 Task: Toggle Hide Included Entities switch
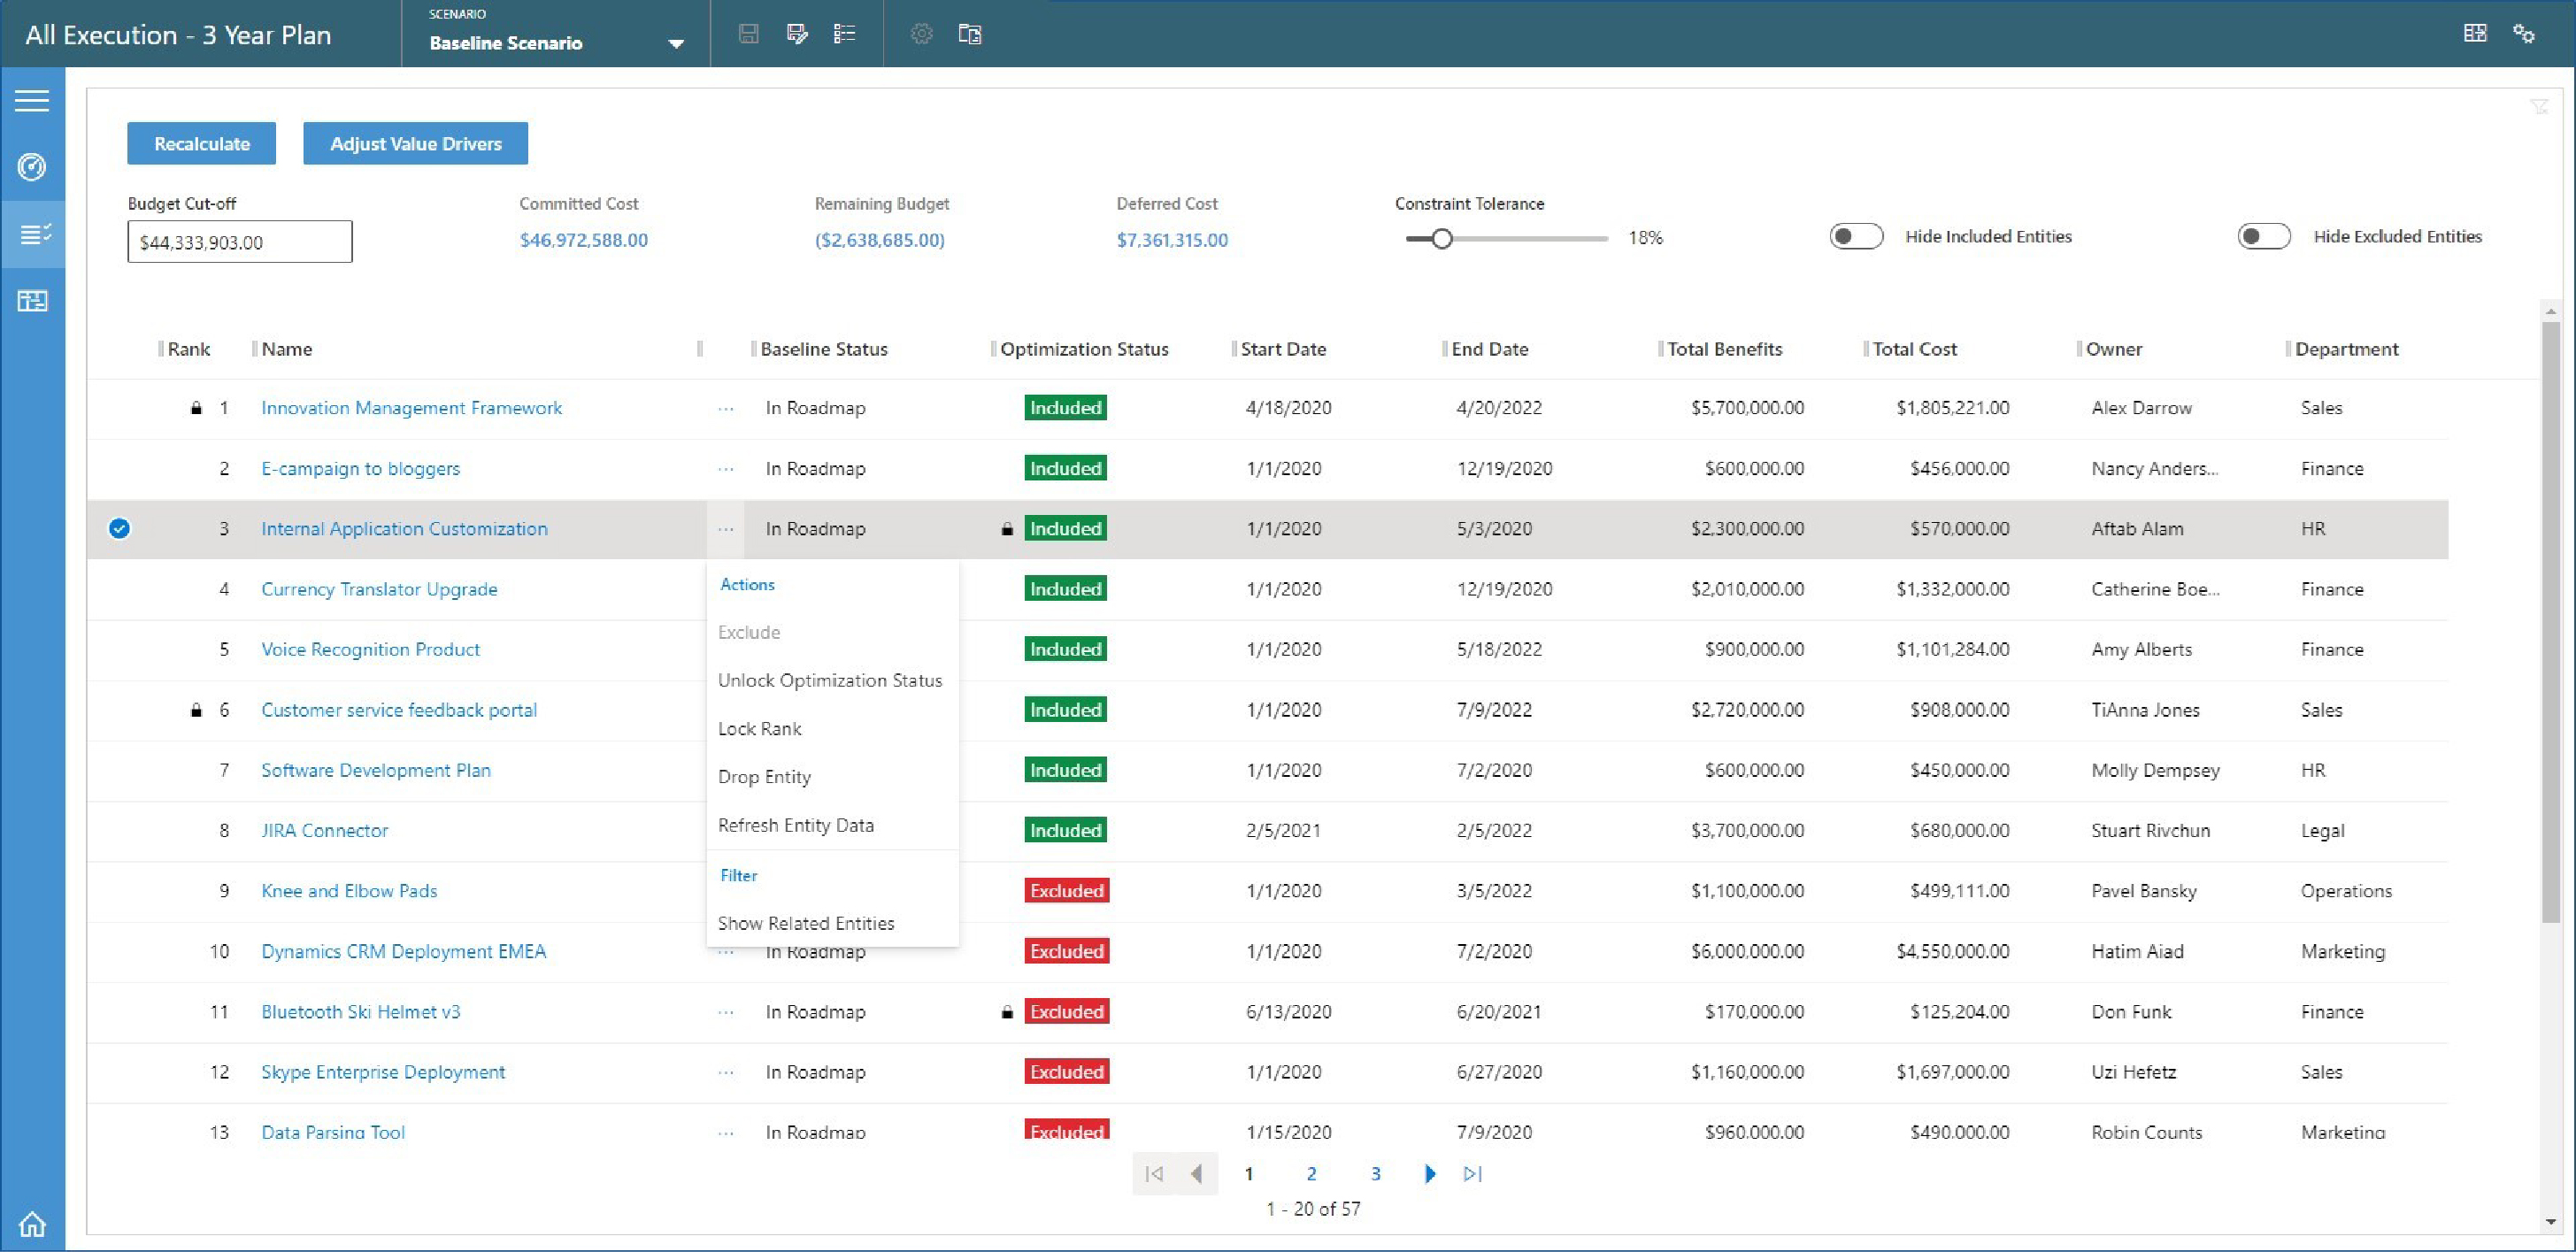(x=1856, y=237)
